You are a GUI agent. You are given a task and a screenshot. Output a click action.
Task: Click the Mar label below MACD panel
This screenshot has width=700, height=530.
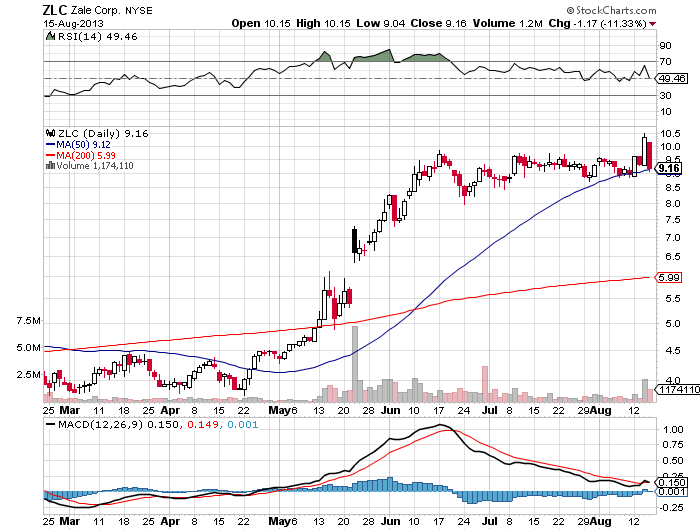pos(70,522)
